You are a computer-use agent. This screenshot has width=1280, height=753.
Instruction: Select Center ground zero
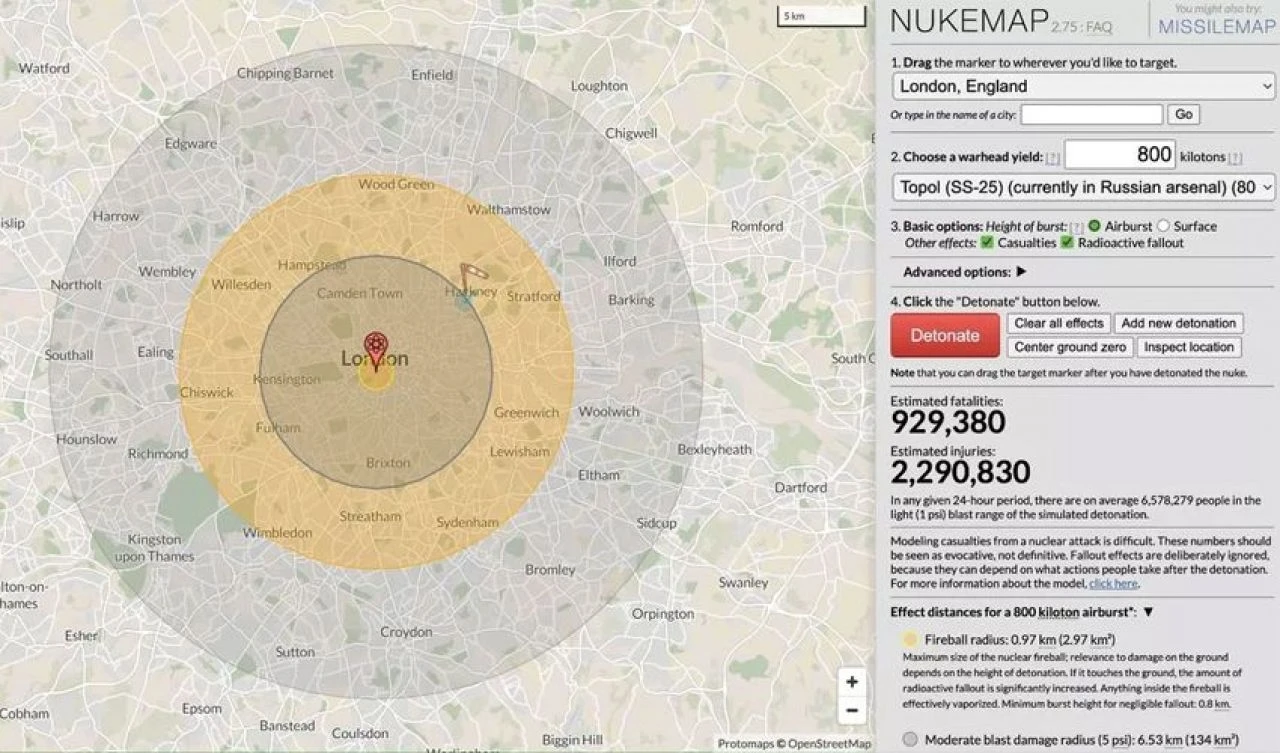coord(1069,347)
